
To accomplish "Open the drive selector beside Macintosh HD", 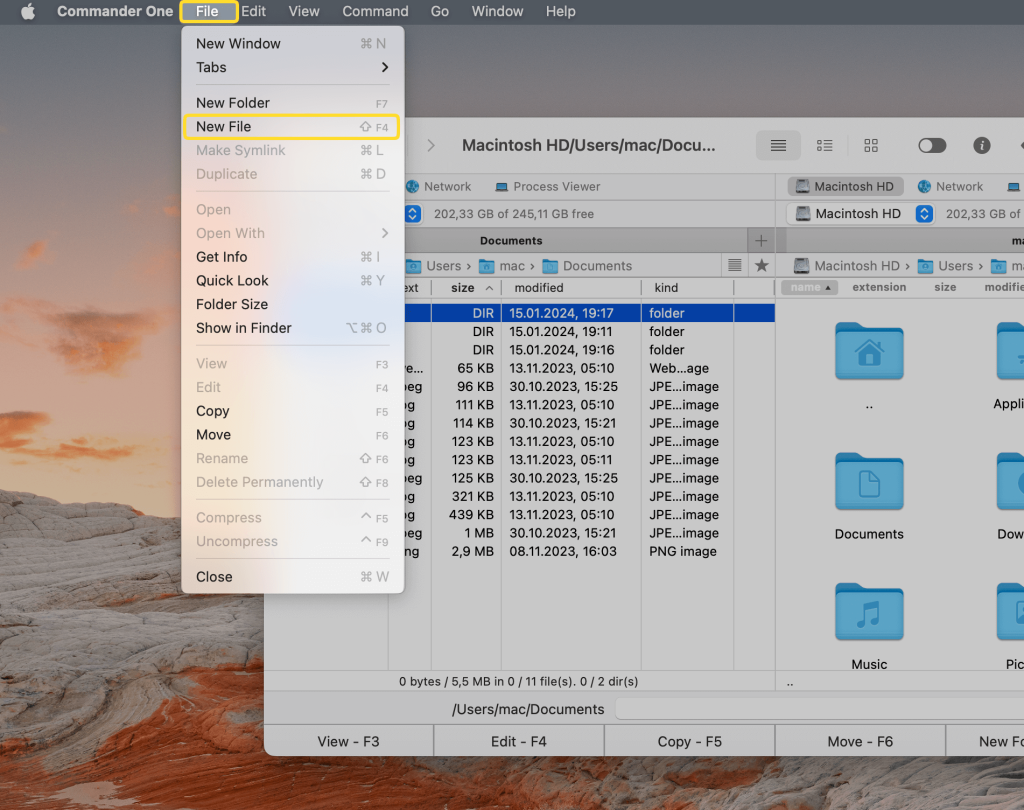I will click(924, 213).
